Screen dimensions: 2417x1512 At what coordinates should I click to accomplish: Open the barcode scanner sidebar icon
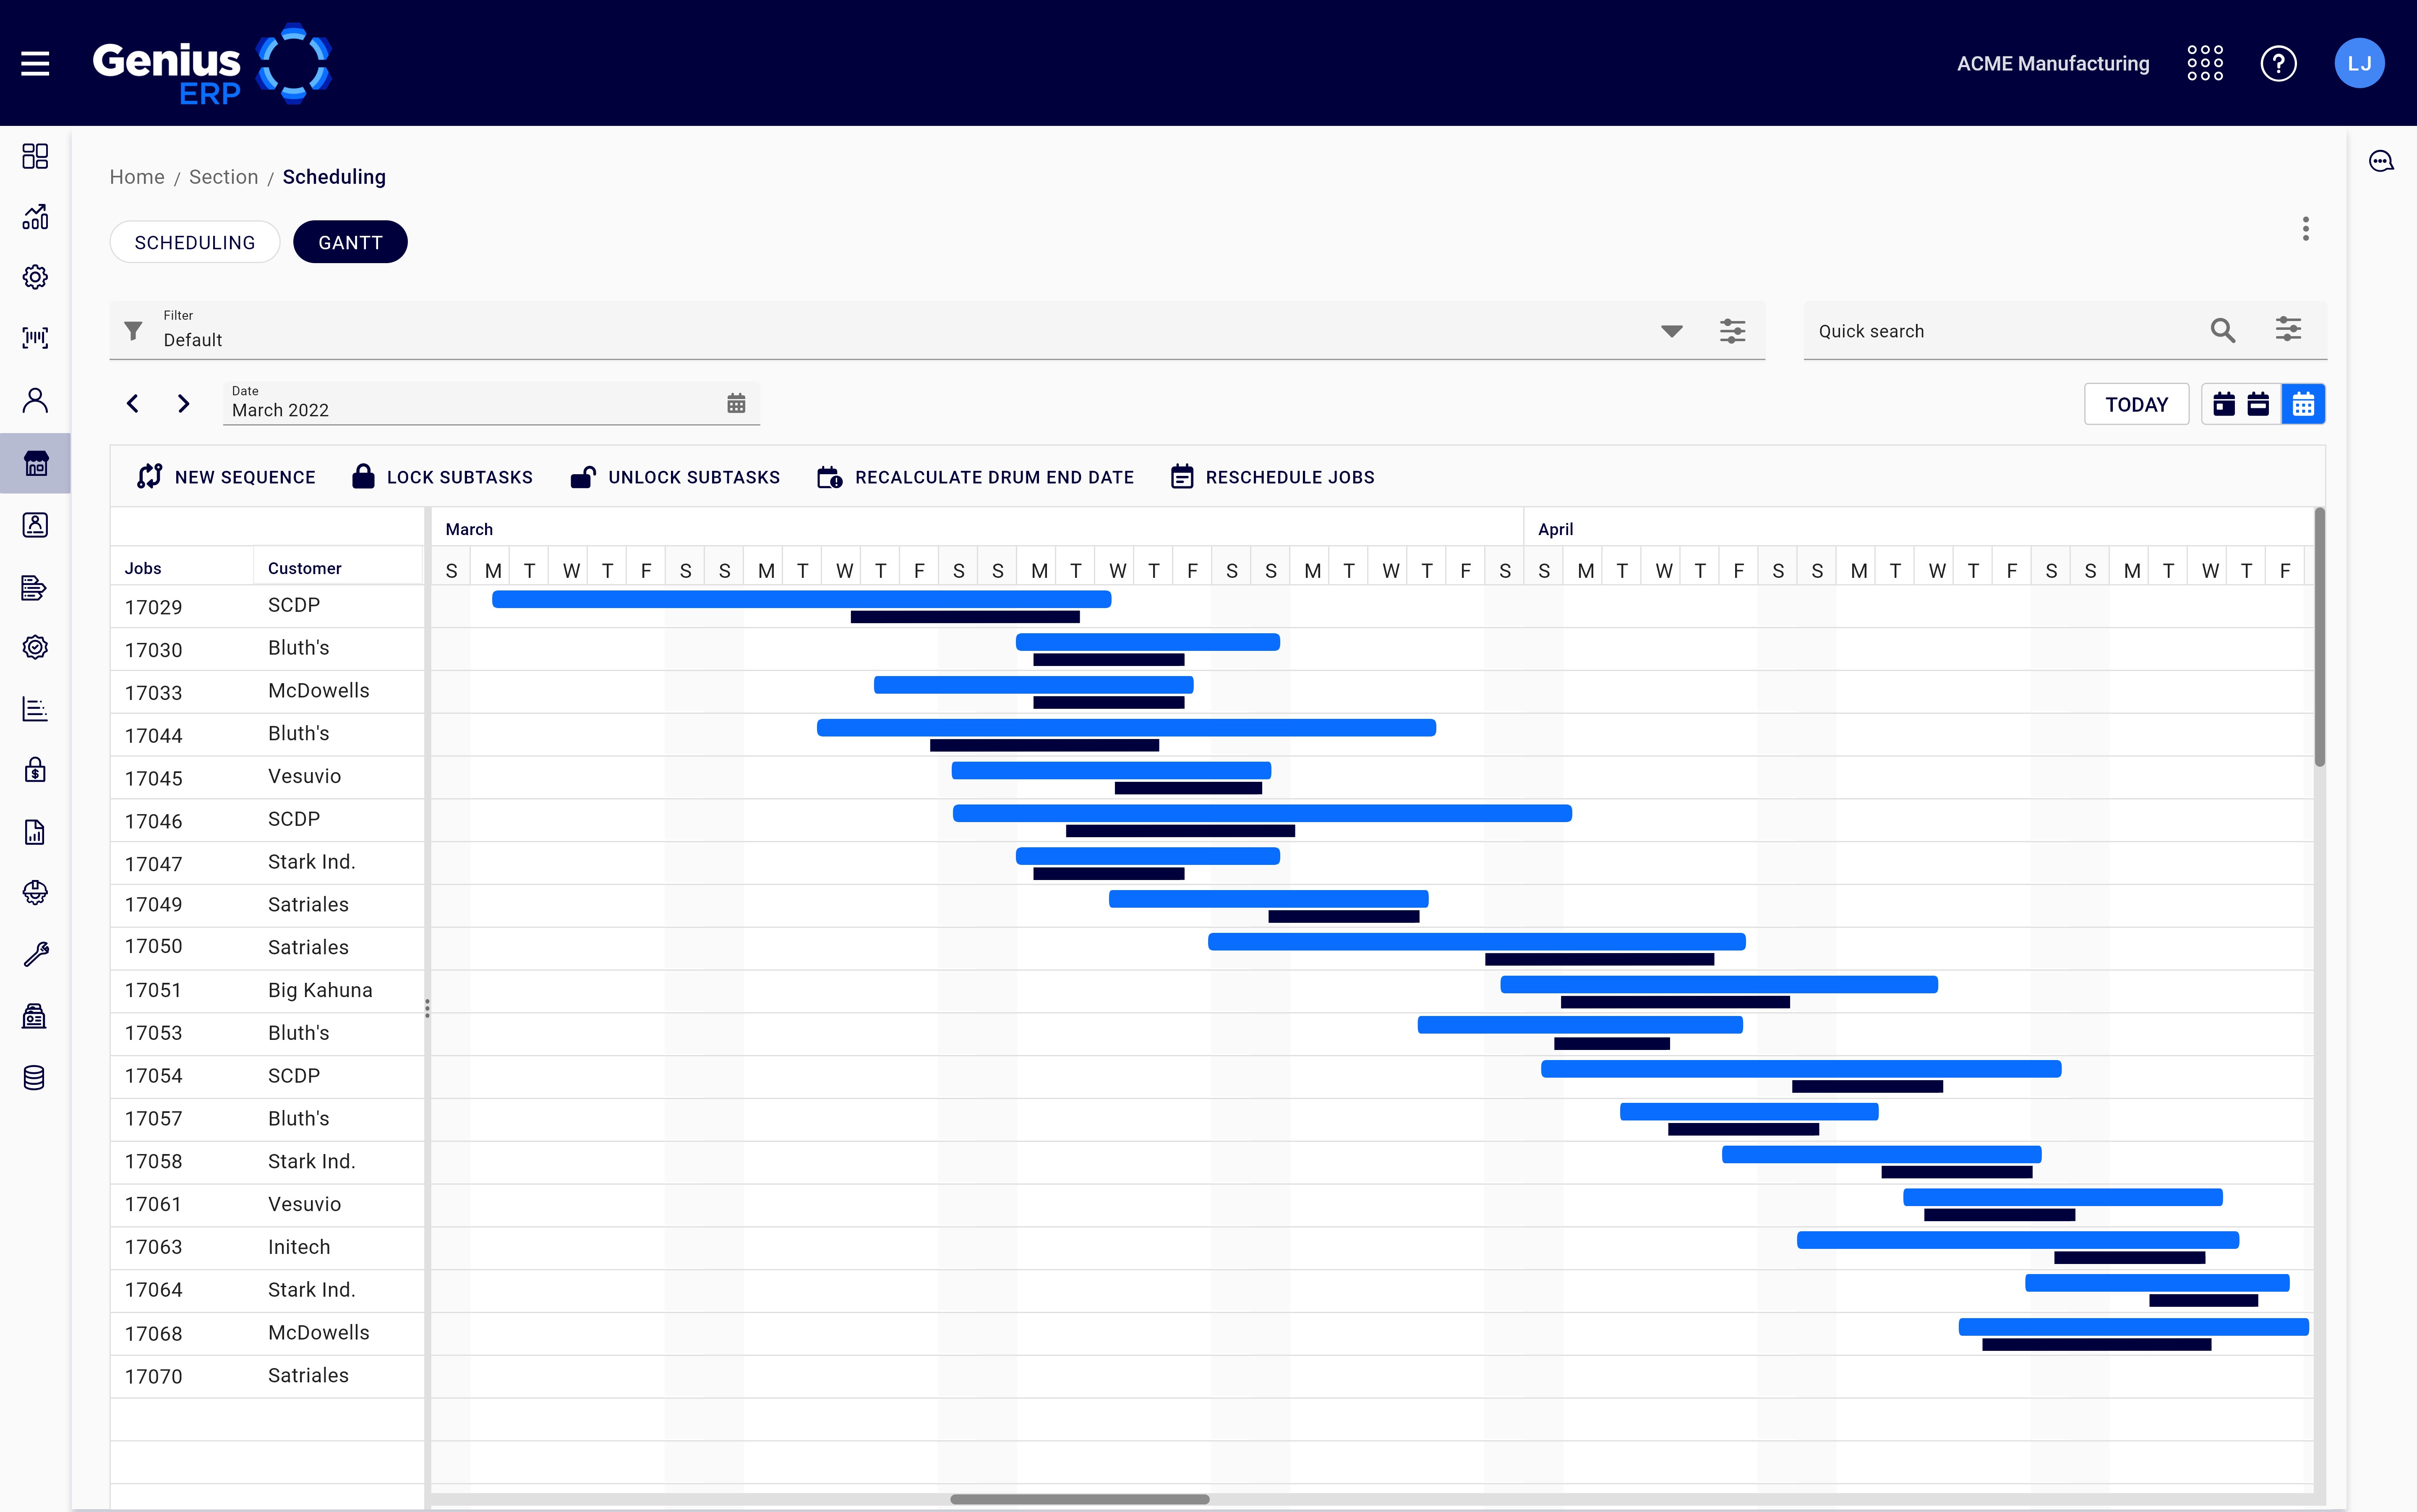click(35, 338)
